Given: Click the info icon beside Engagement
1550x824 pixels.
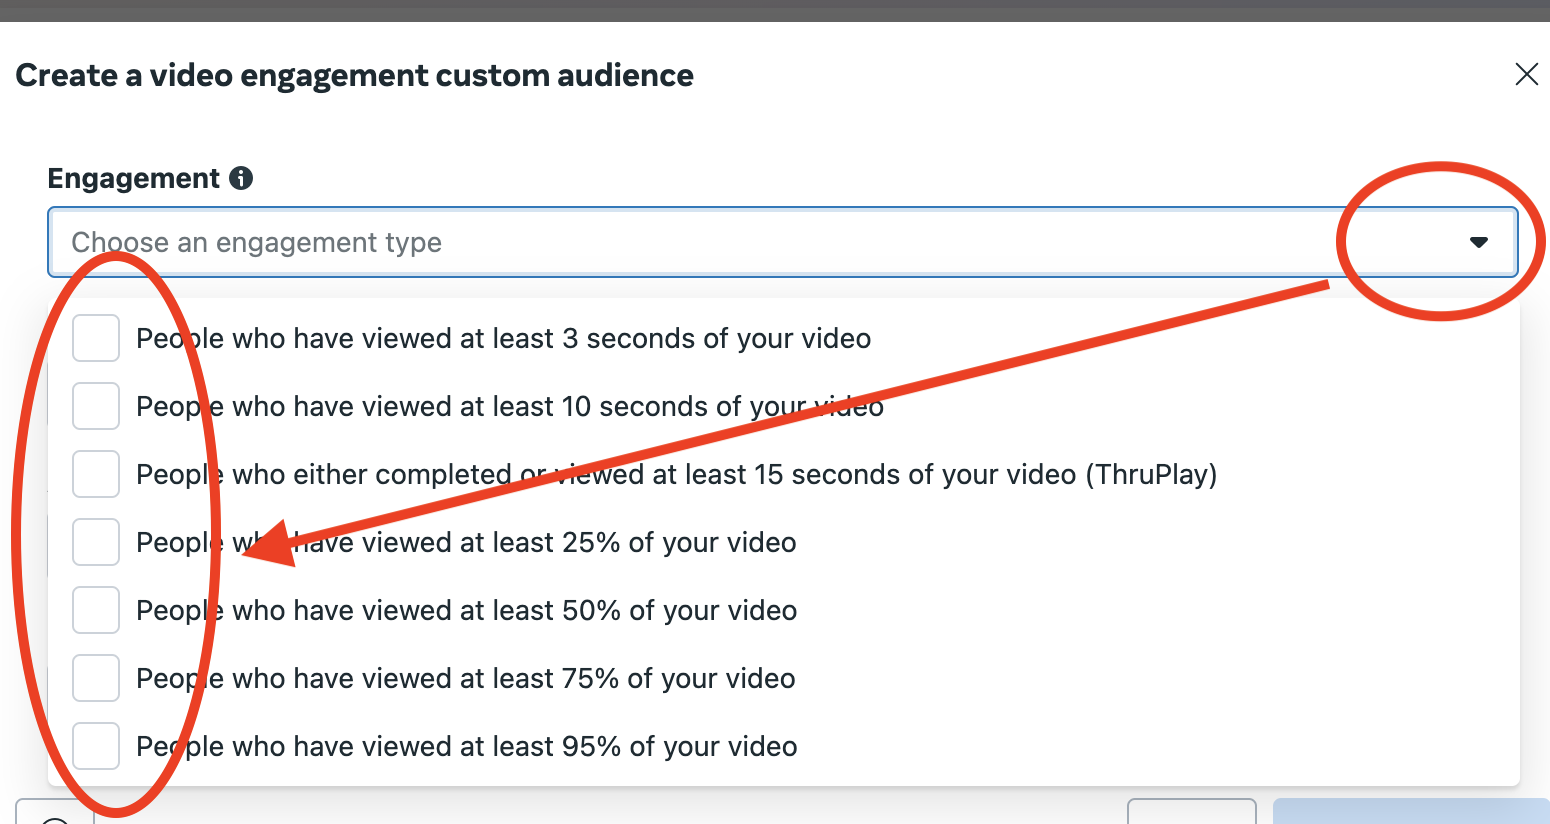Looking at the screenshot, I should click(241, 178).
